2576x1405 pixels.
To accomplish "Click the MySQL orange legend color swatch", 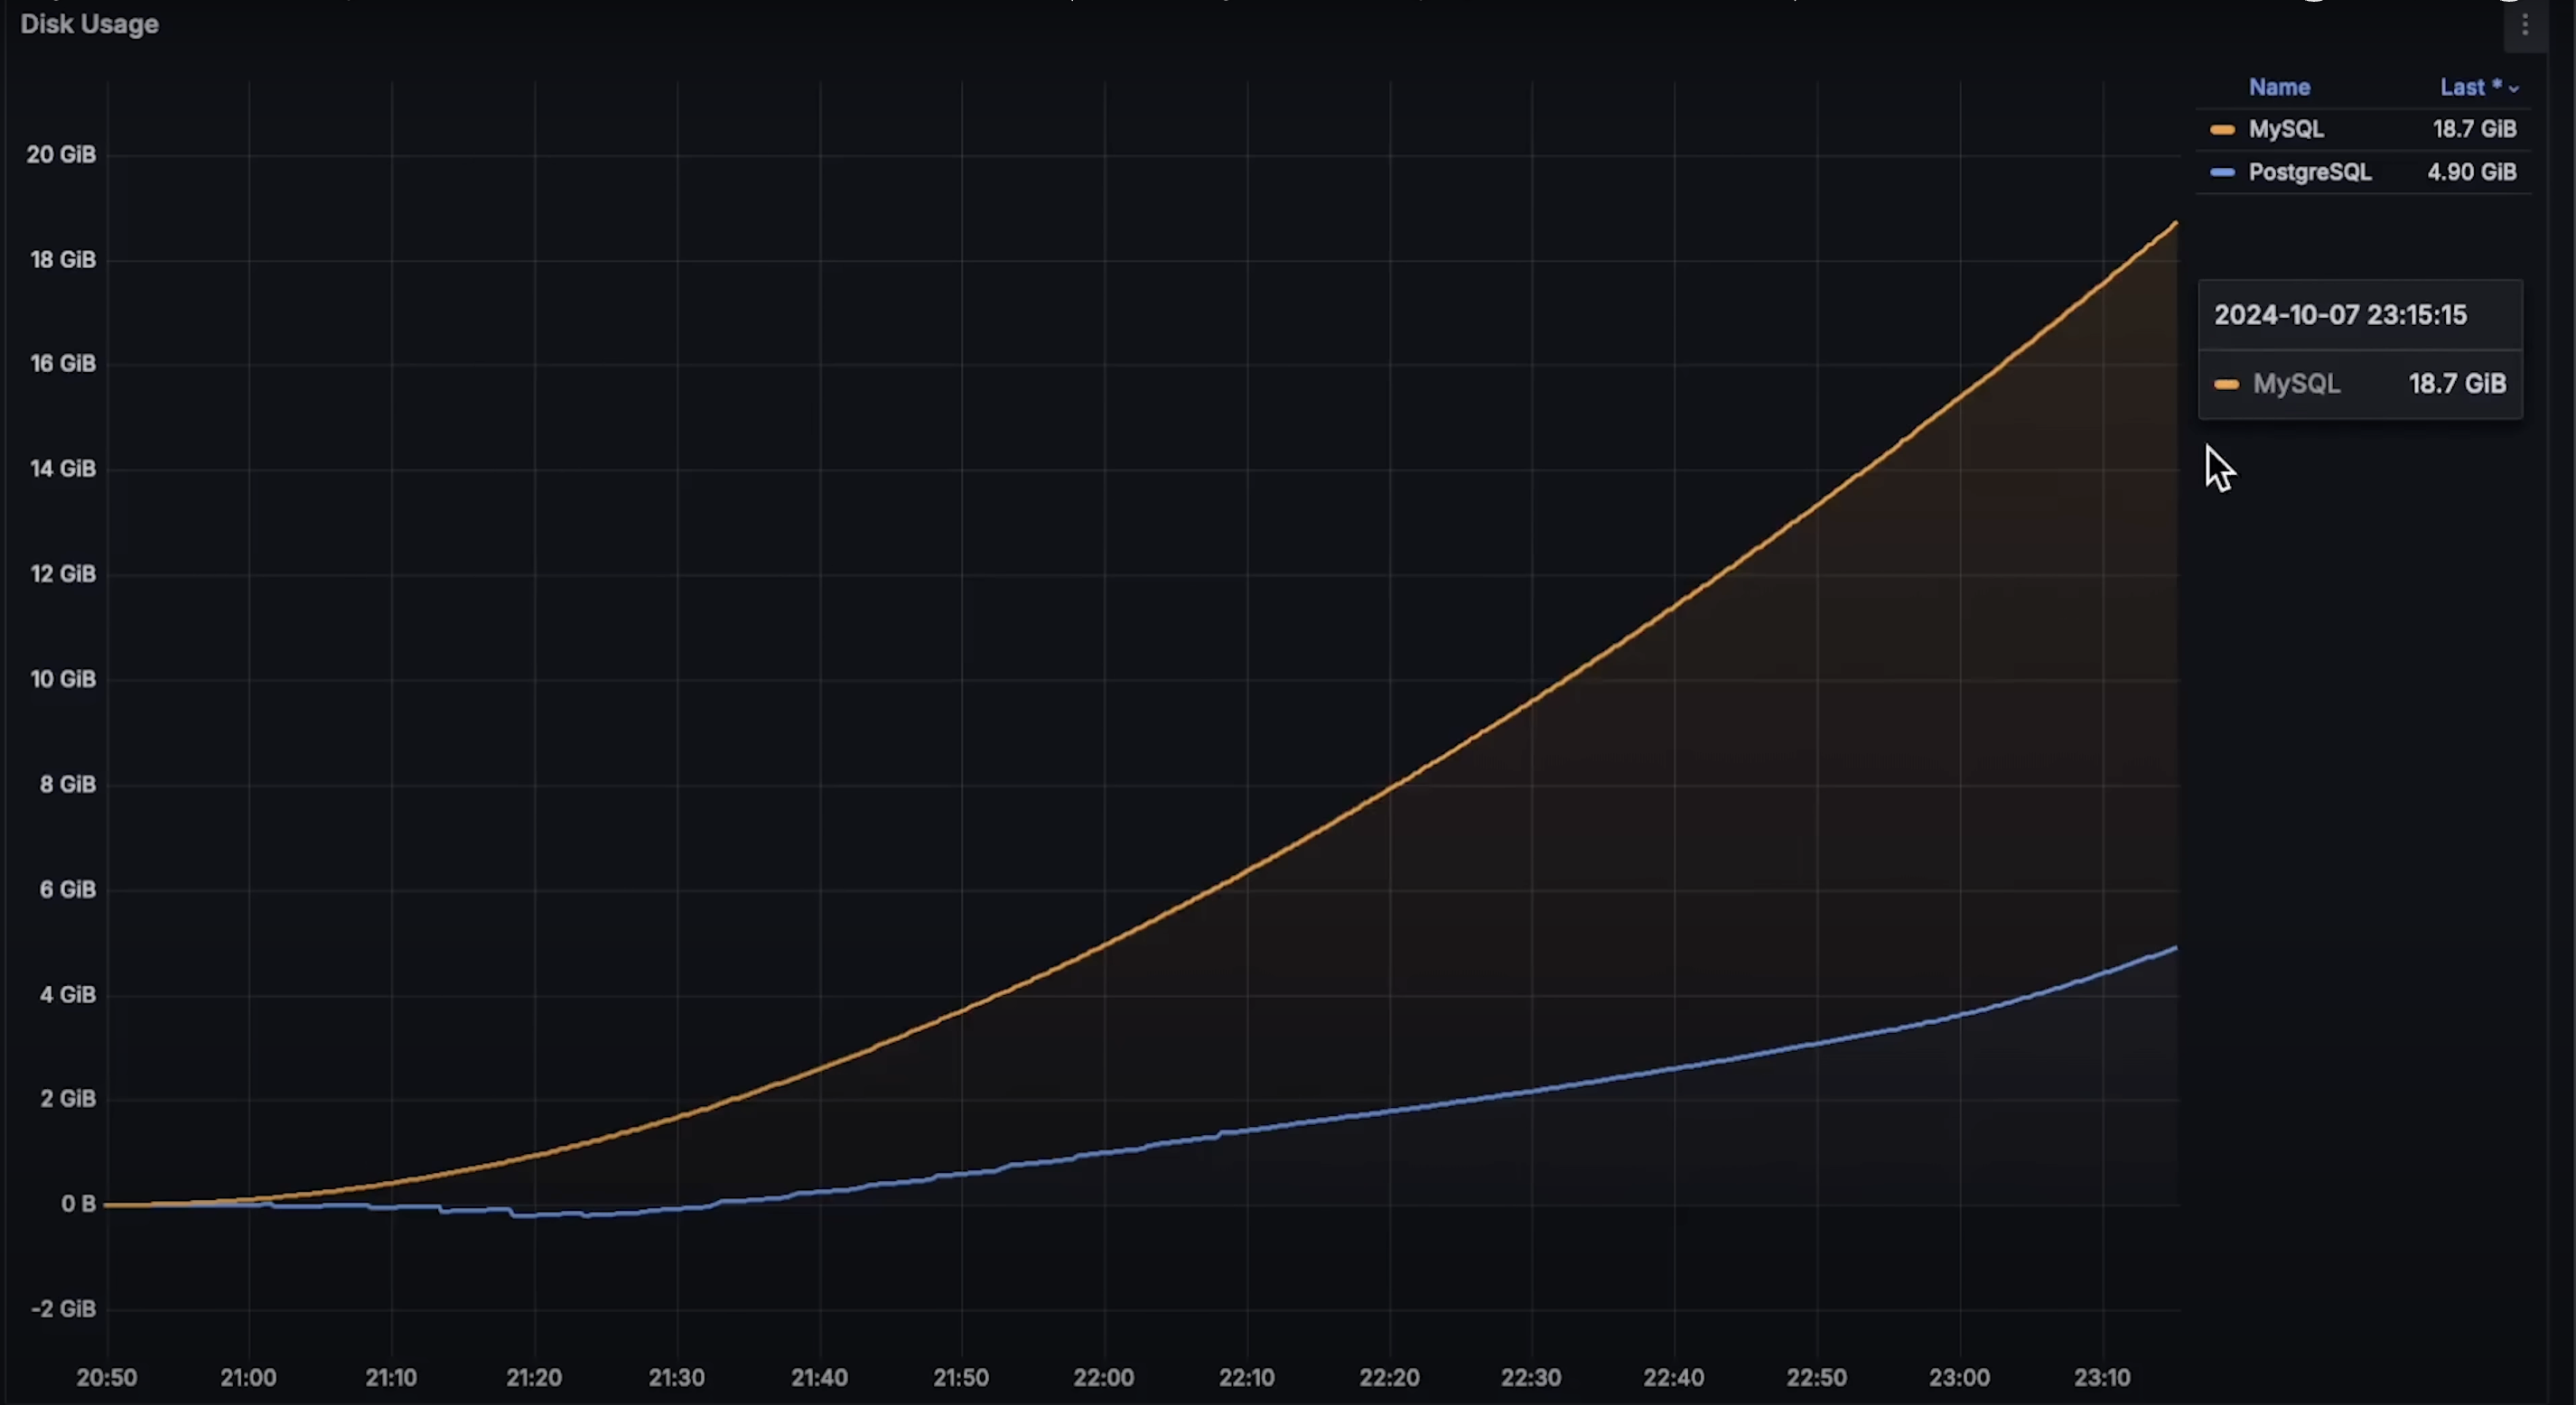I will [2222, 130].
